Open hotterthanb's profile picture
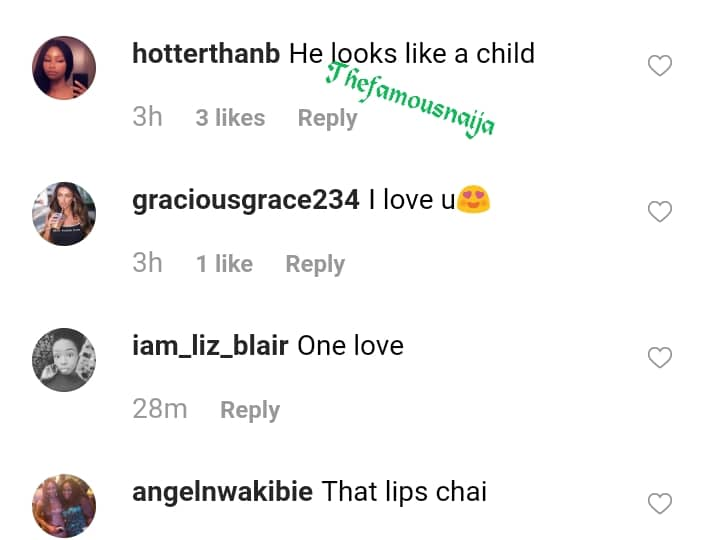This screenshot has width=702, height=540. [x=64, y=68]
